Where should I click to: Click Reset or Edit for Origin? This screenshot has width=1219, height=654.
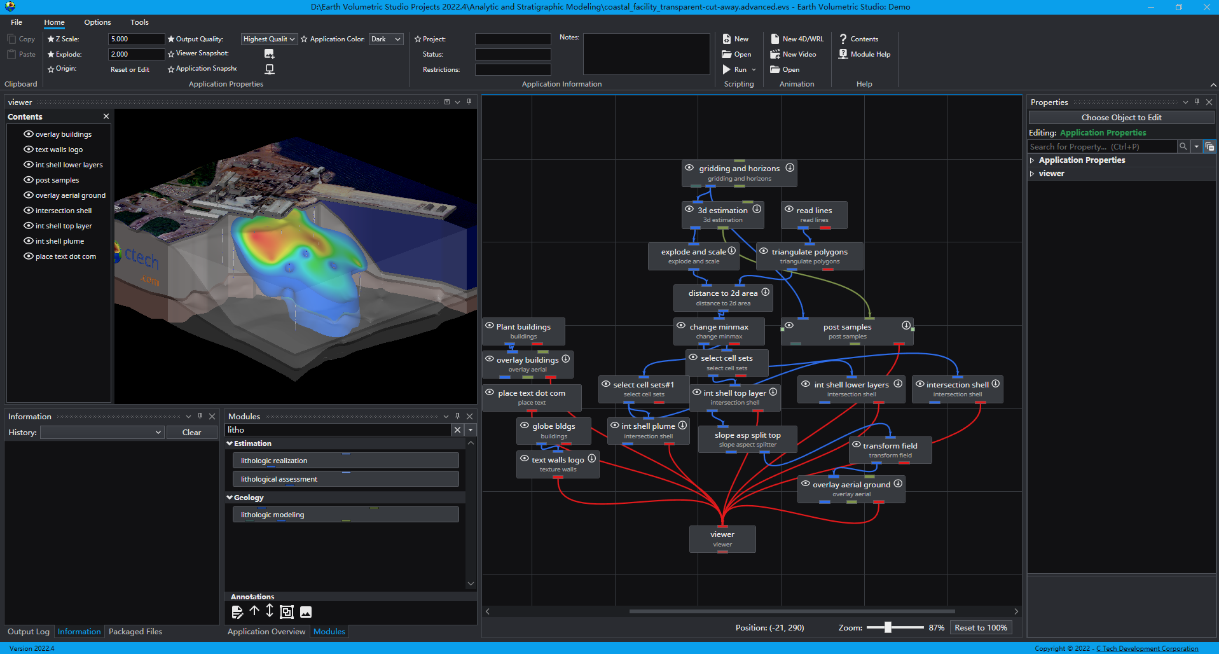click(130, 70)
